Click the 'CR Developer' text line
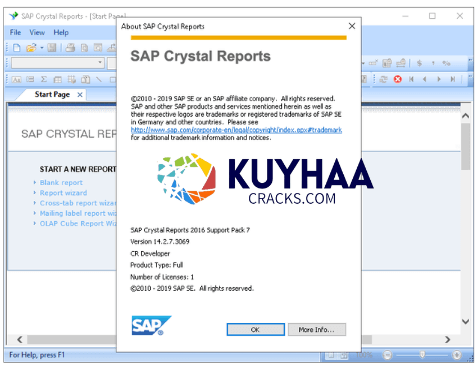Image resolution: width=475 pixels, height=368 pixels. (150, 253)
